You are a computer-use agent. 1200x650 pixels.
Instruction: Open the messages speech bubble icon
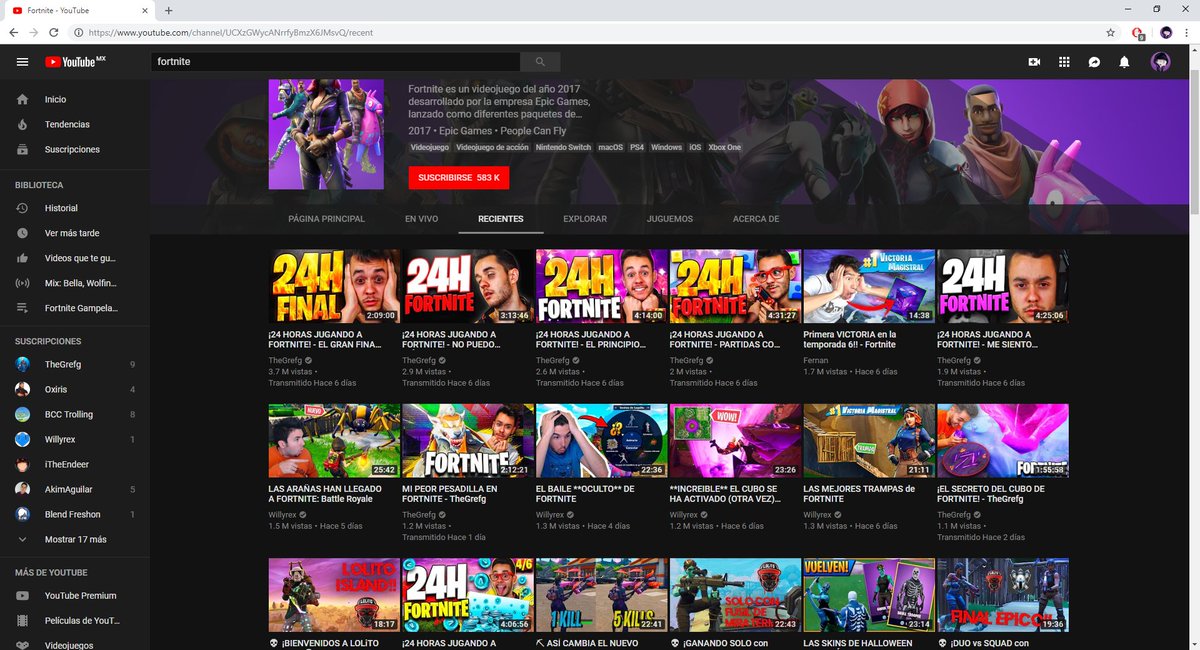tap(1094, 62)
